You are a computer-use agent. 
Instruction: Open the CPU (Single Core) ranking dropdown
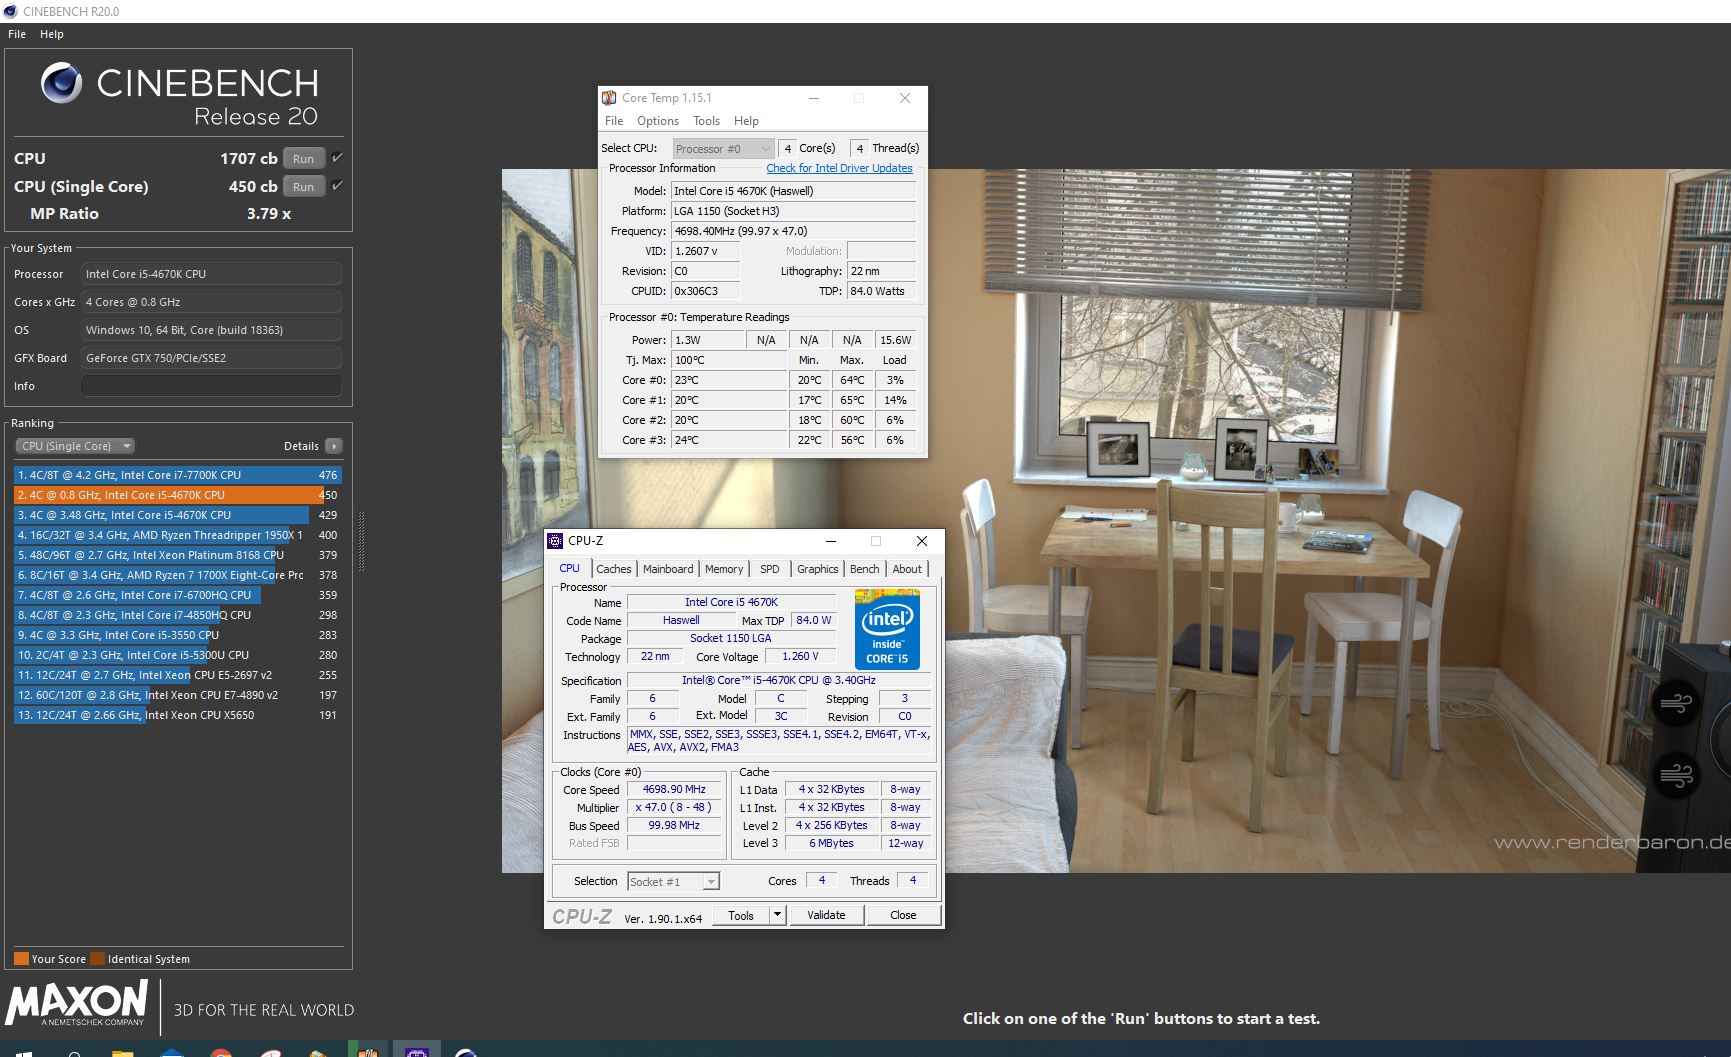(x=75, y=446)
